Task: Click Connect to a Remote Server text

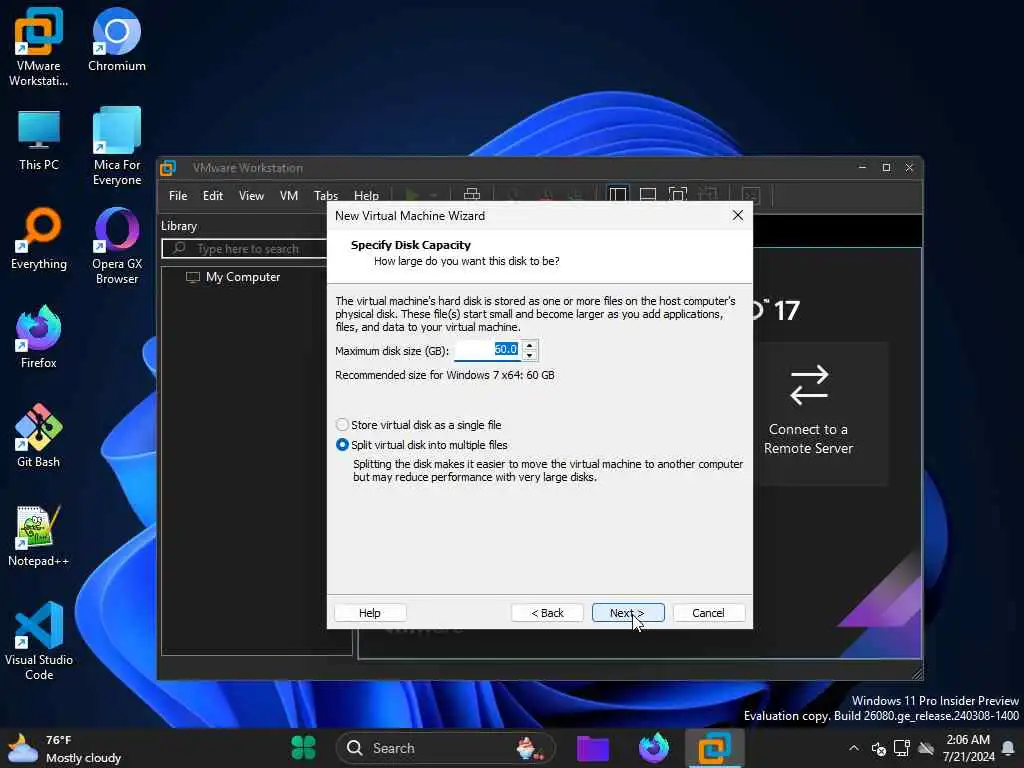Action: click(x=808, y=439)
